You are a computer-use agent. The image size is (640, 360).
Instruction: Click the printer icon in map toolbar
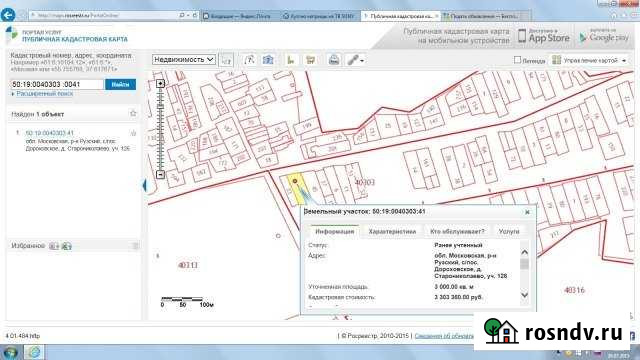[x=334, y=60]
